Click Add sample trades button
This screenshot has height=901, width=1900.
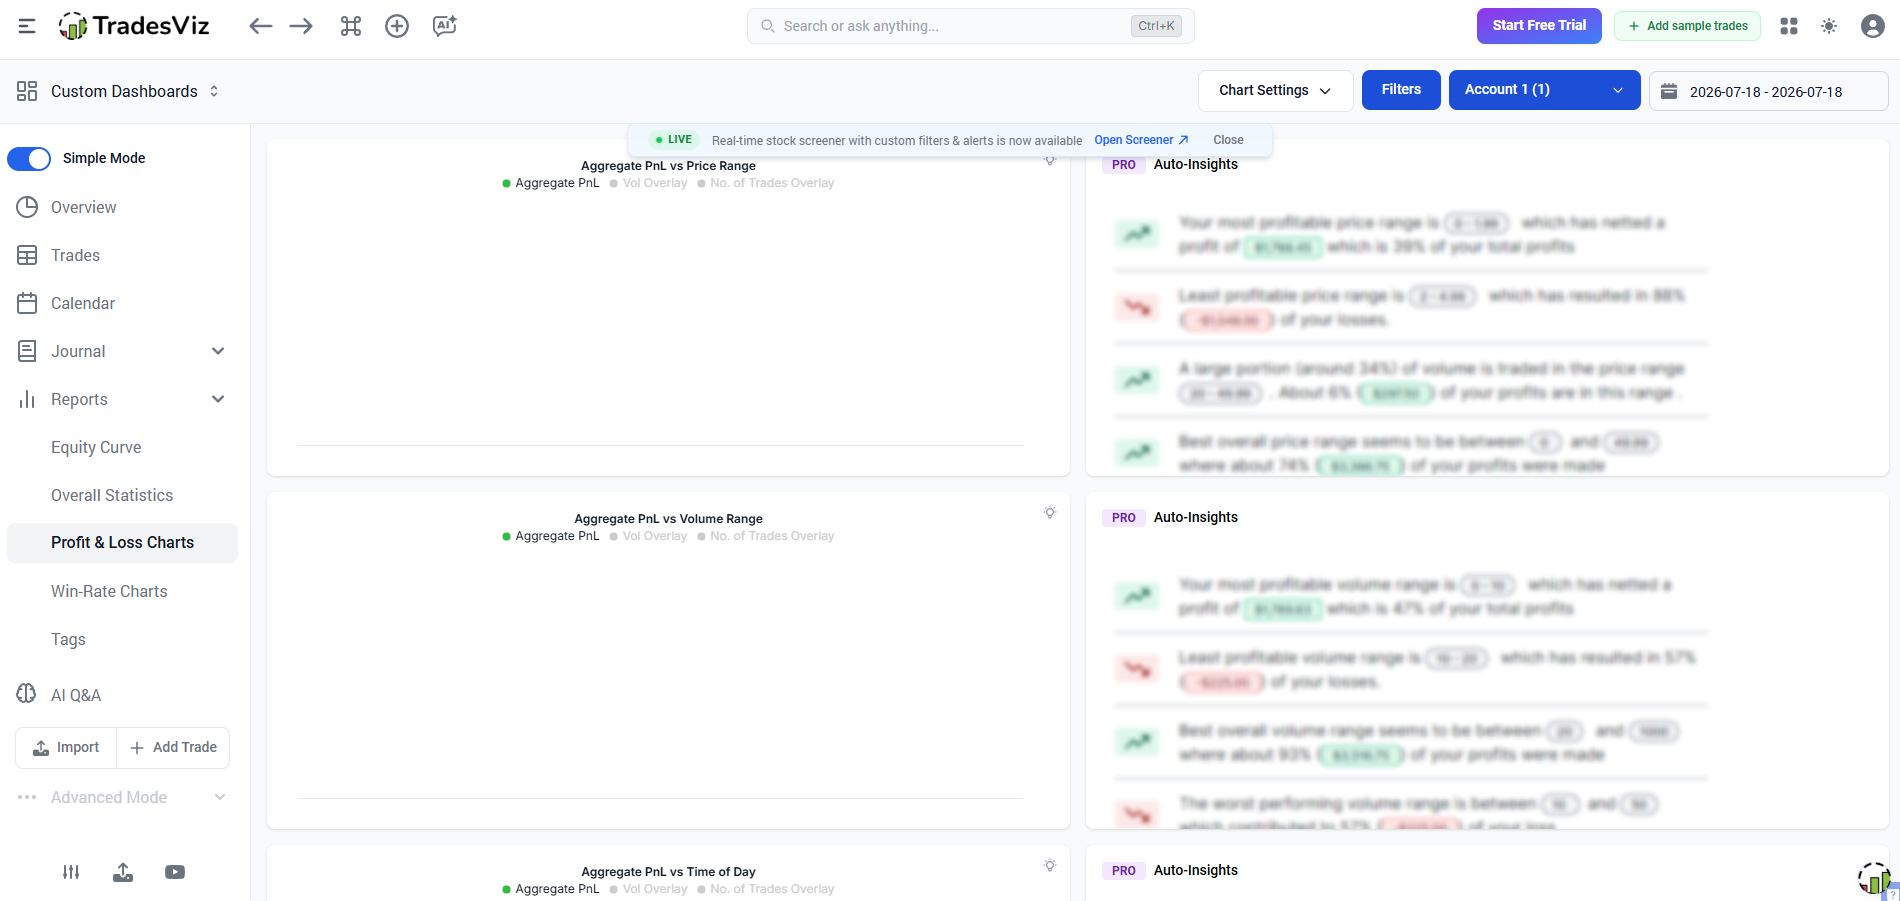[x=1687, y=26]
